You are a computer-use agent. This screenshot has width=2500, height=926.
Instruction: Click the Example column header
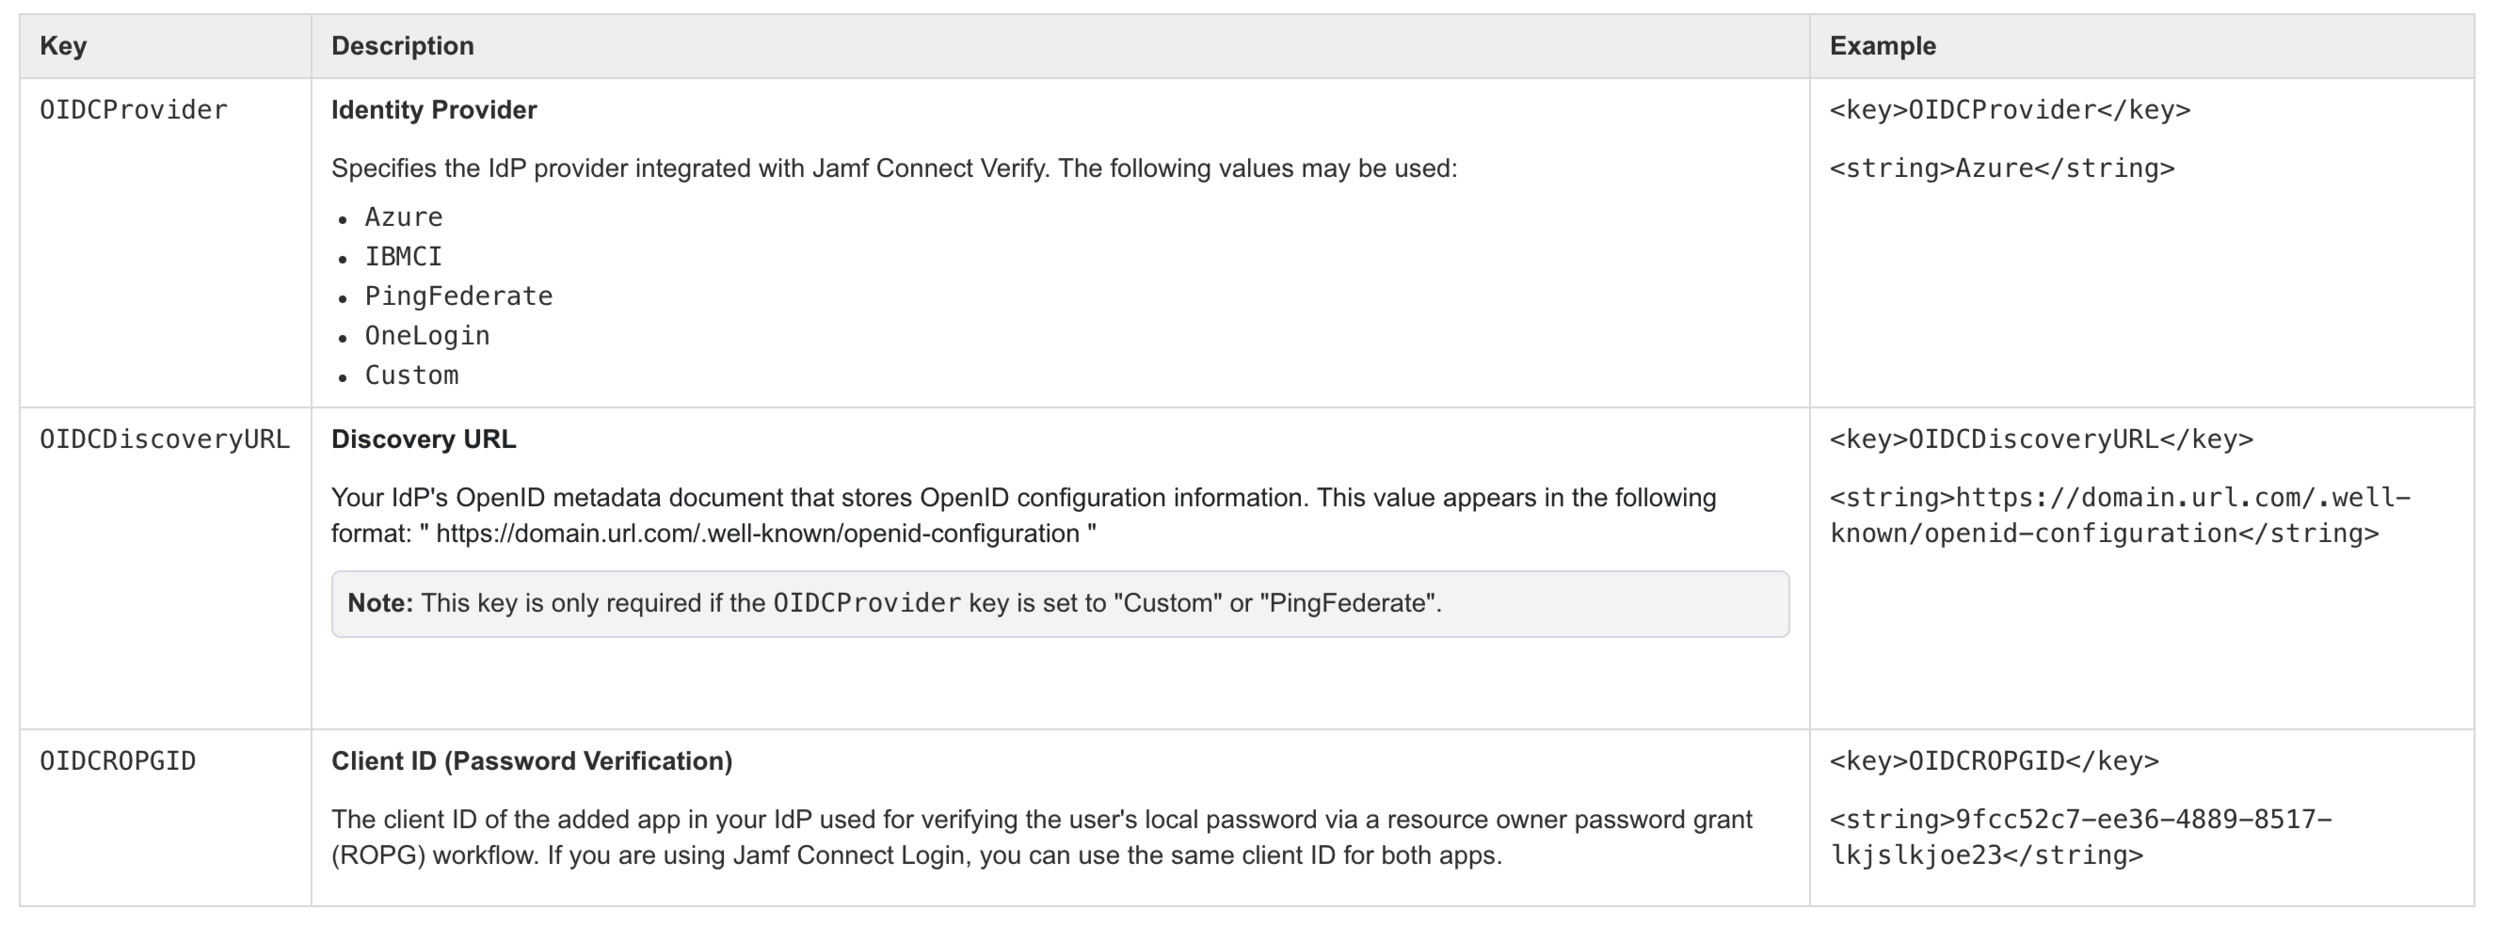[x=1882, y=46]
